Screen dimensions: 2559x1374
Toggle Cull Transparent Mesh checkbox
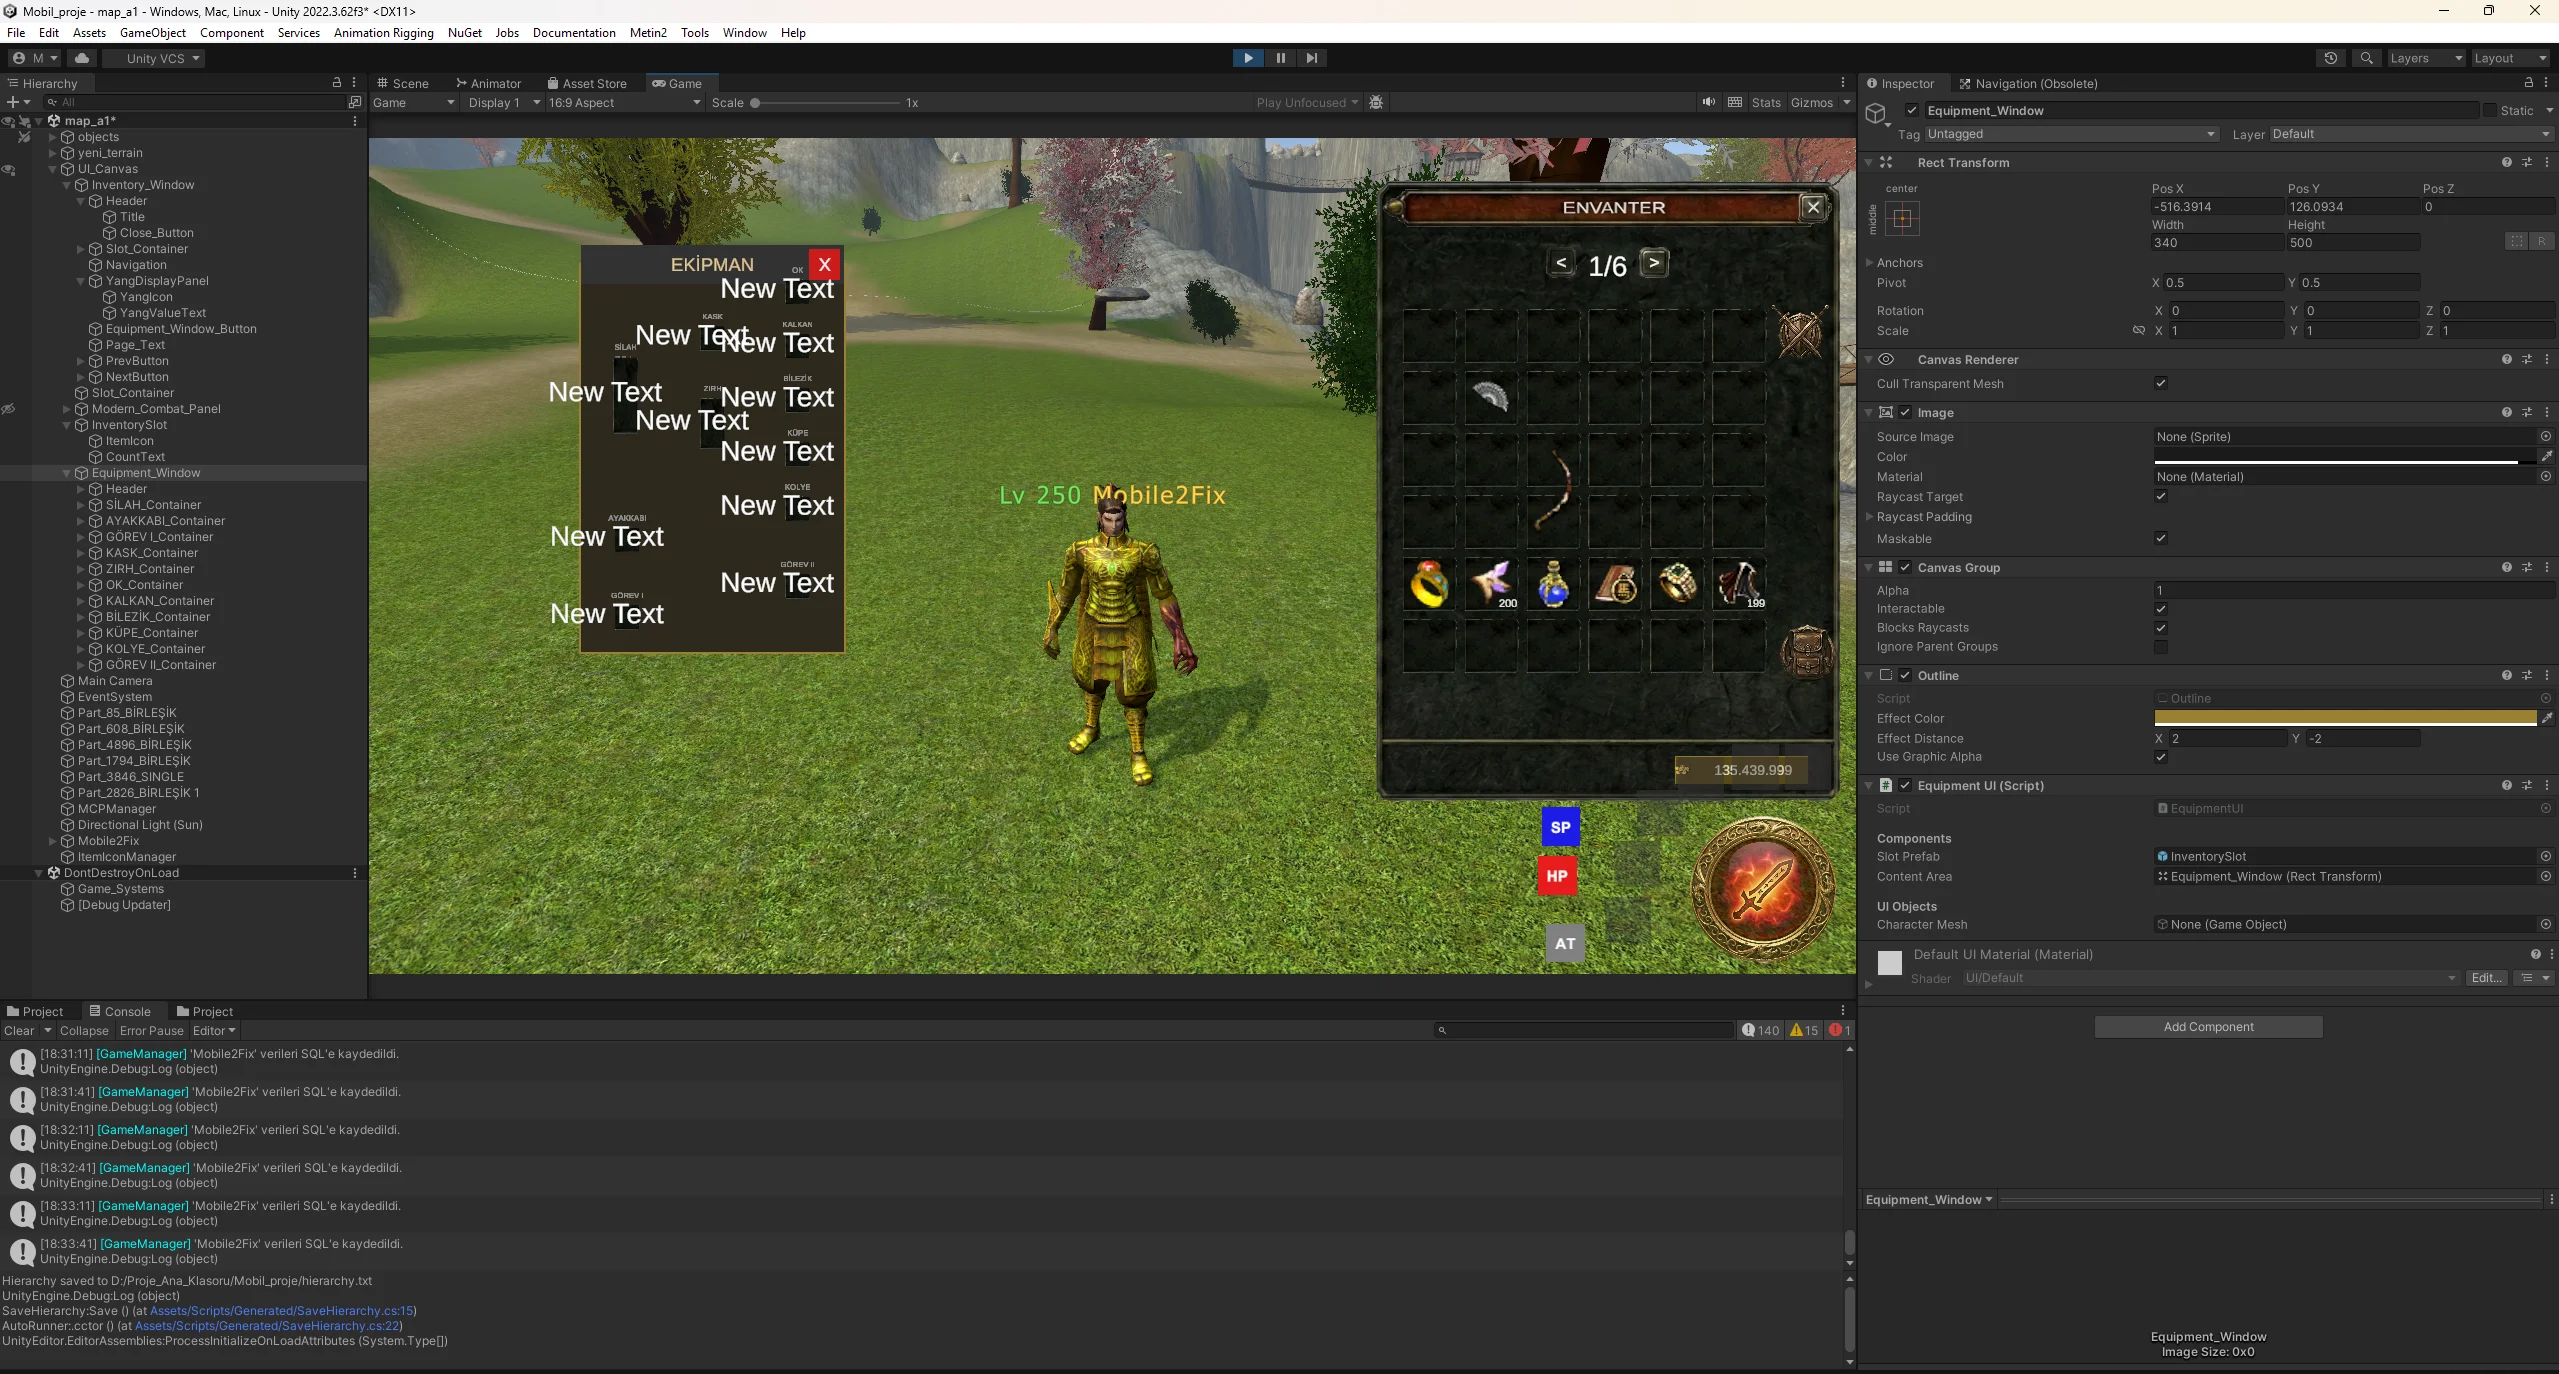coord(2161,383)
